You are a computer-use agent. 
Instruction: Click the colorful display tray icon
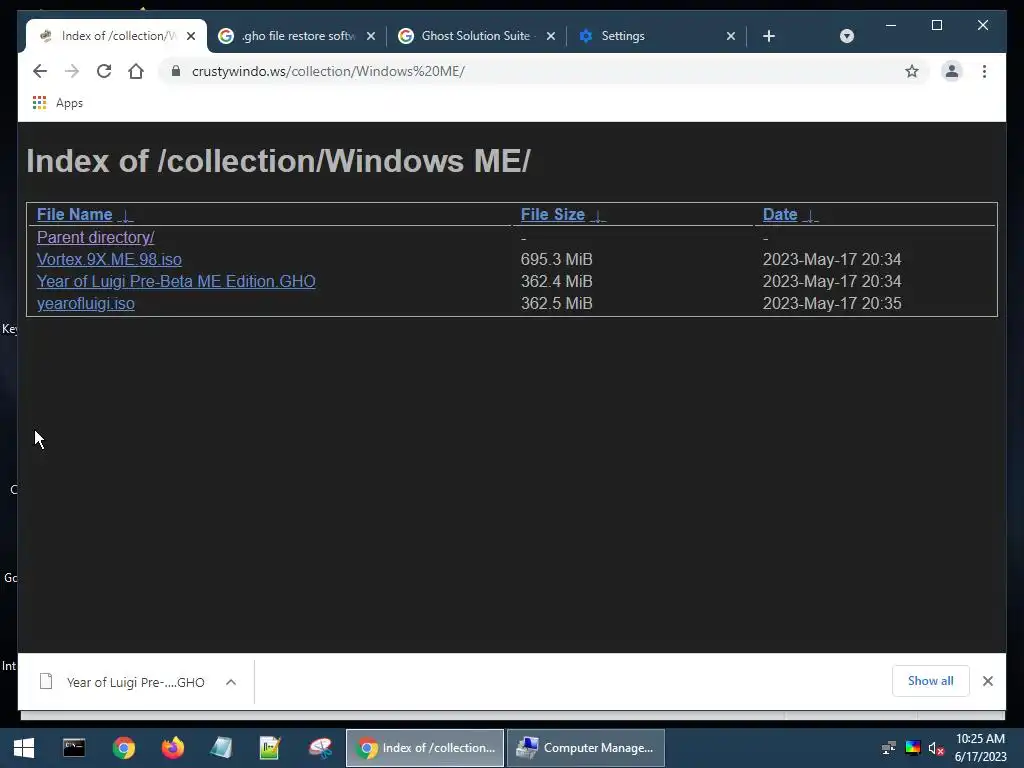tap(913, 748)
